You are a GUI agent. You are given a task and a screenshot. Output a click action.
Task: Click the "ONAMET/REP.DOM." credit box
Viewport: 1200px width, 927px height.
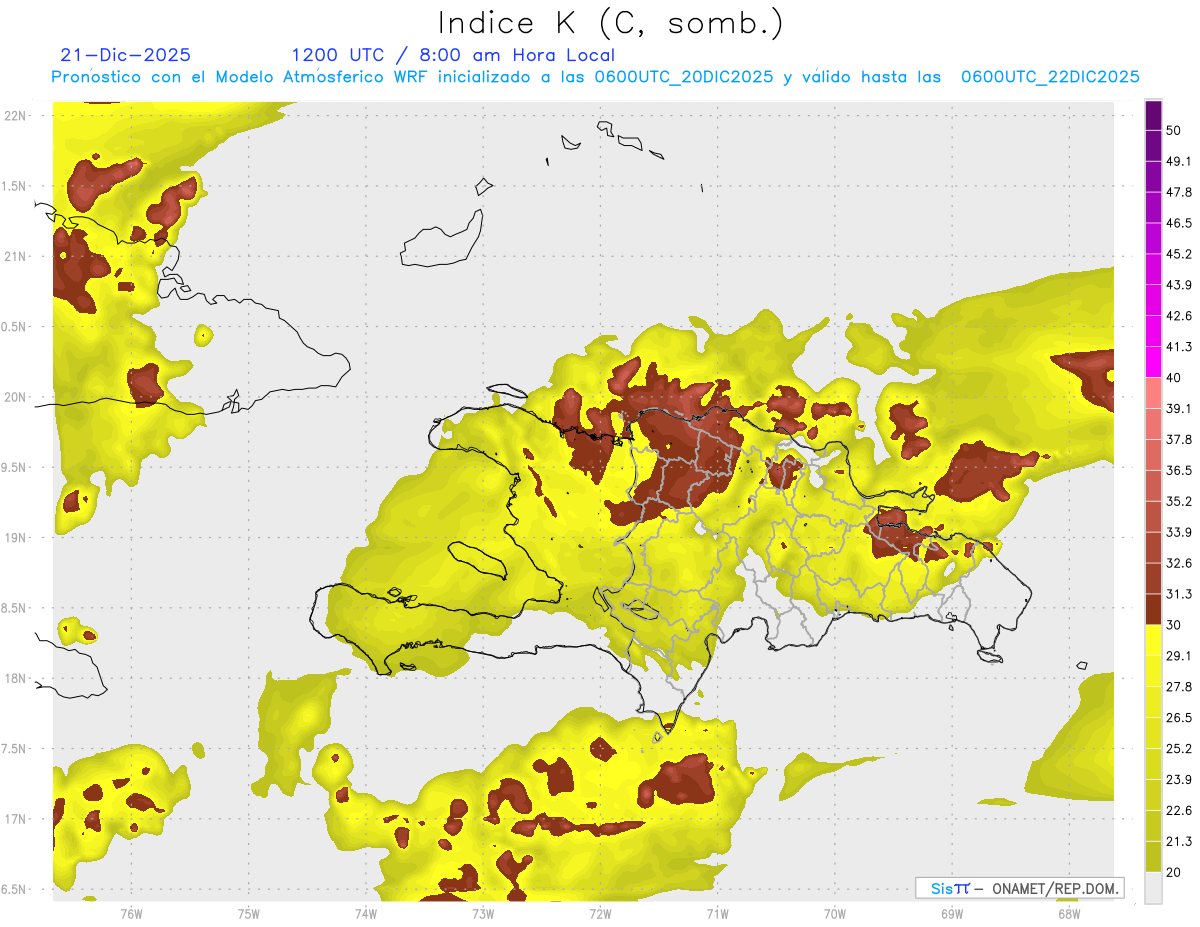click(1019, 888)
